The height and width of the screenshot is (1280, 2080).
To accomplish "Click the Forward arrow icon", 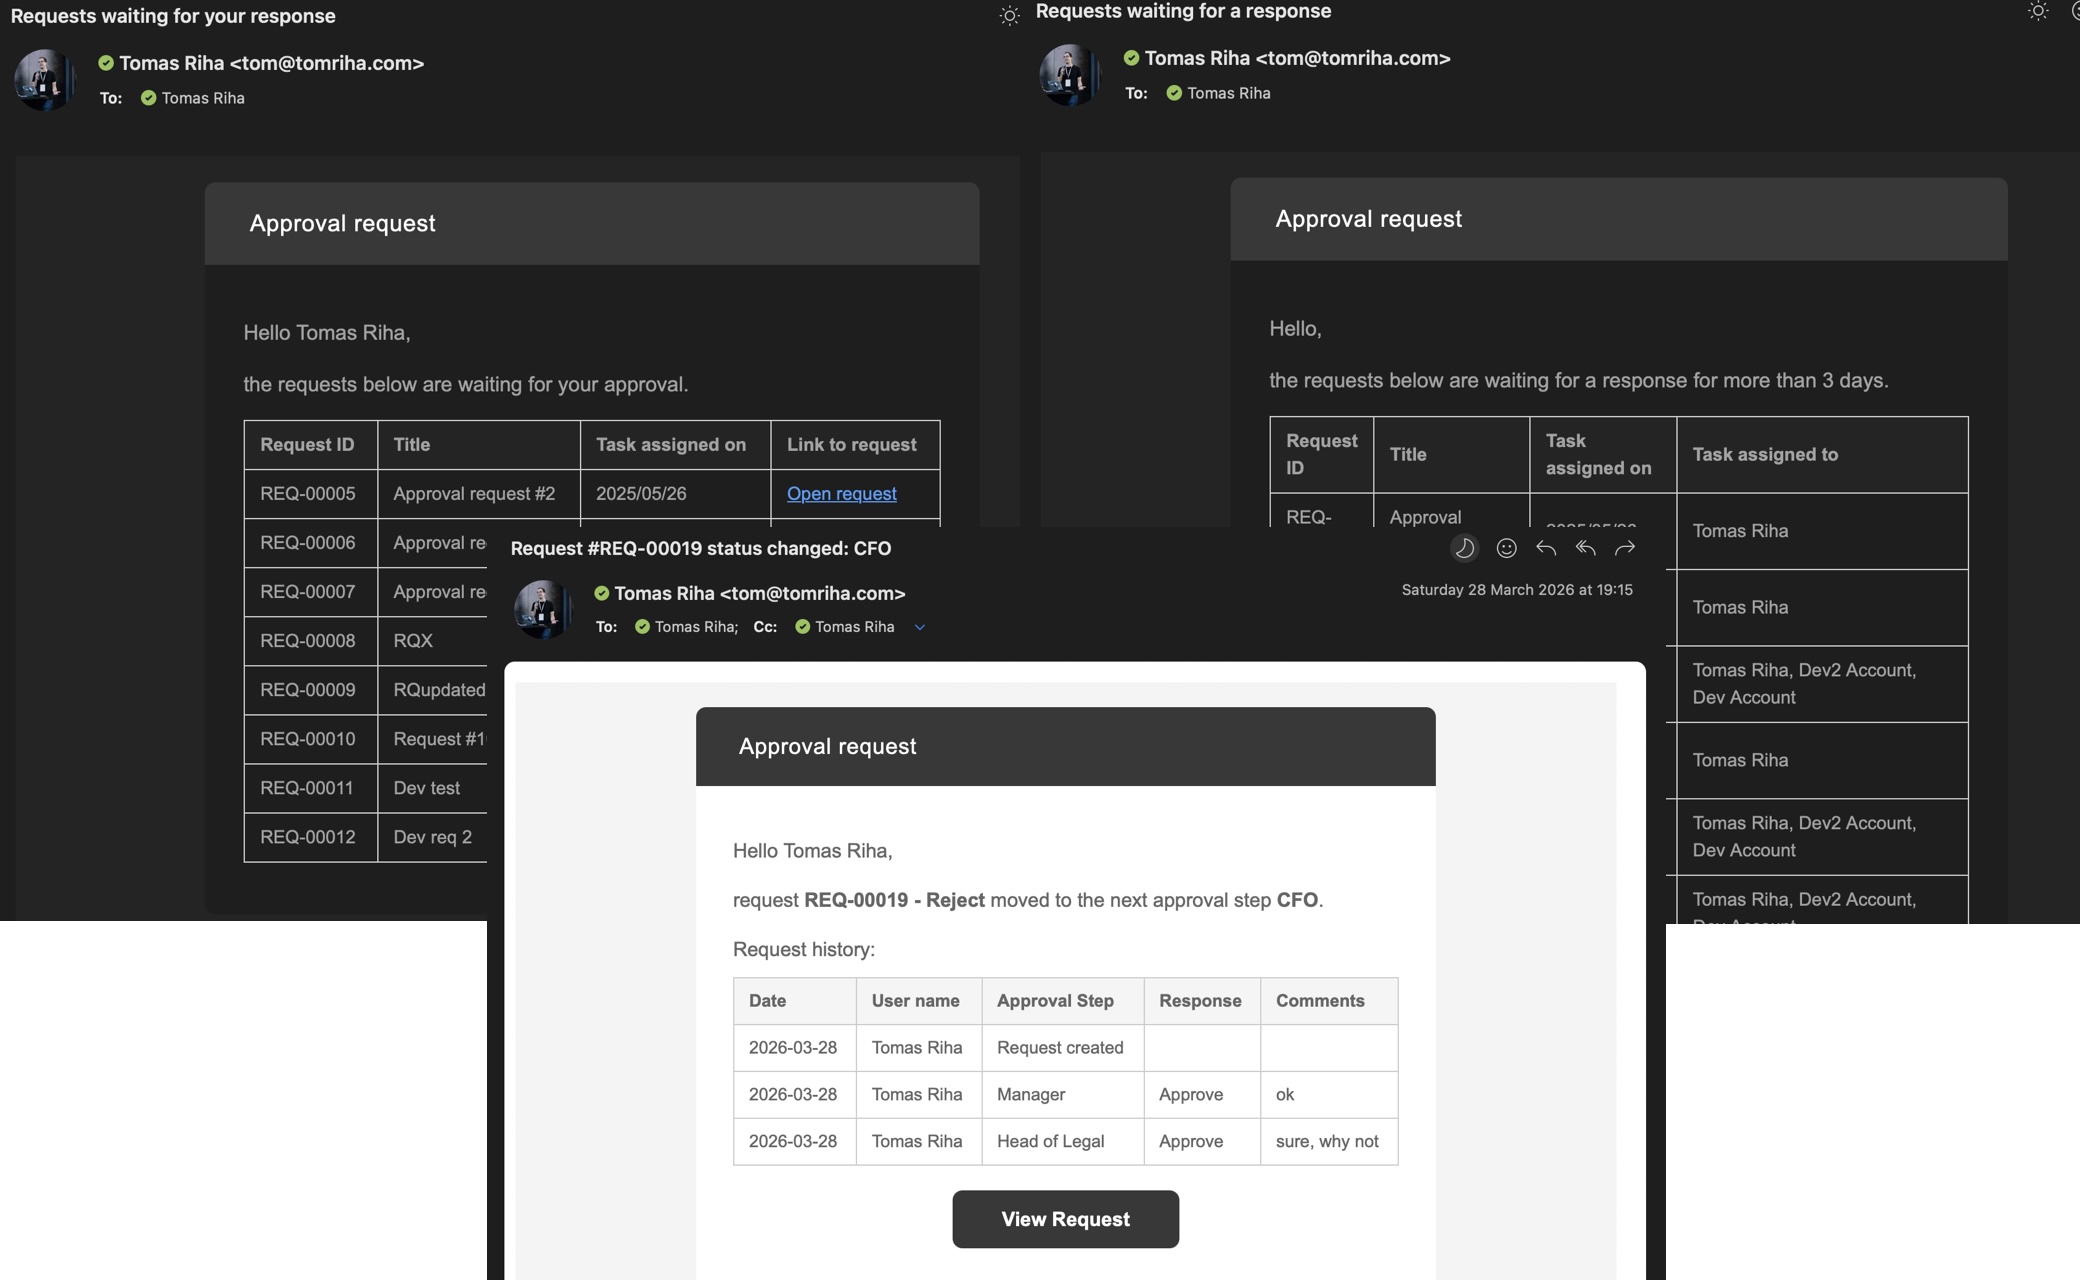I will point(1625,548).
